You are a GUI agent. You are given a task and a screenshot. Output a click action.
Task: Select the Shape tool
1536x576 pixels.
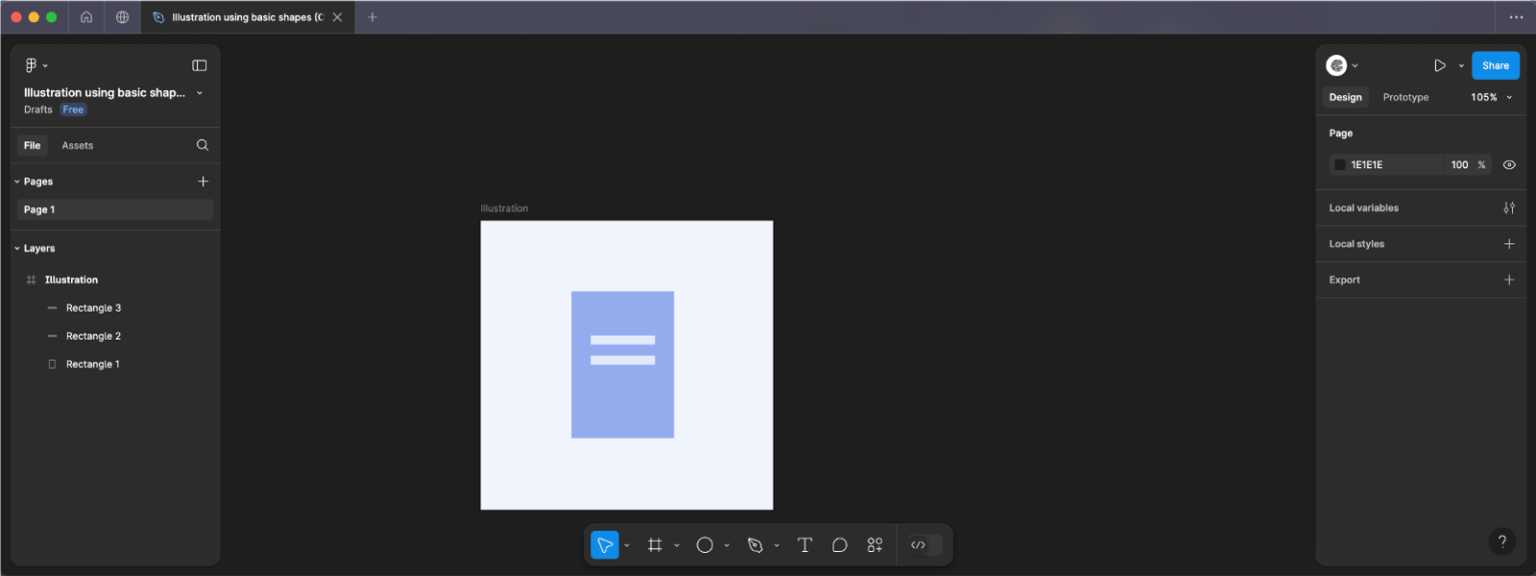click(x=705, y=545)
